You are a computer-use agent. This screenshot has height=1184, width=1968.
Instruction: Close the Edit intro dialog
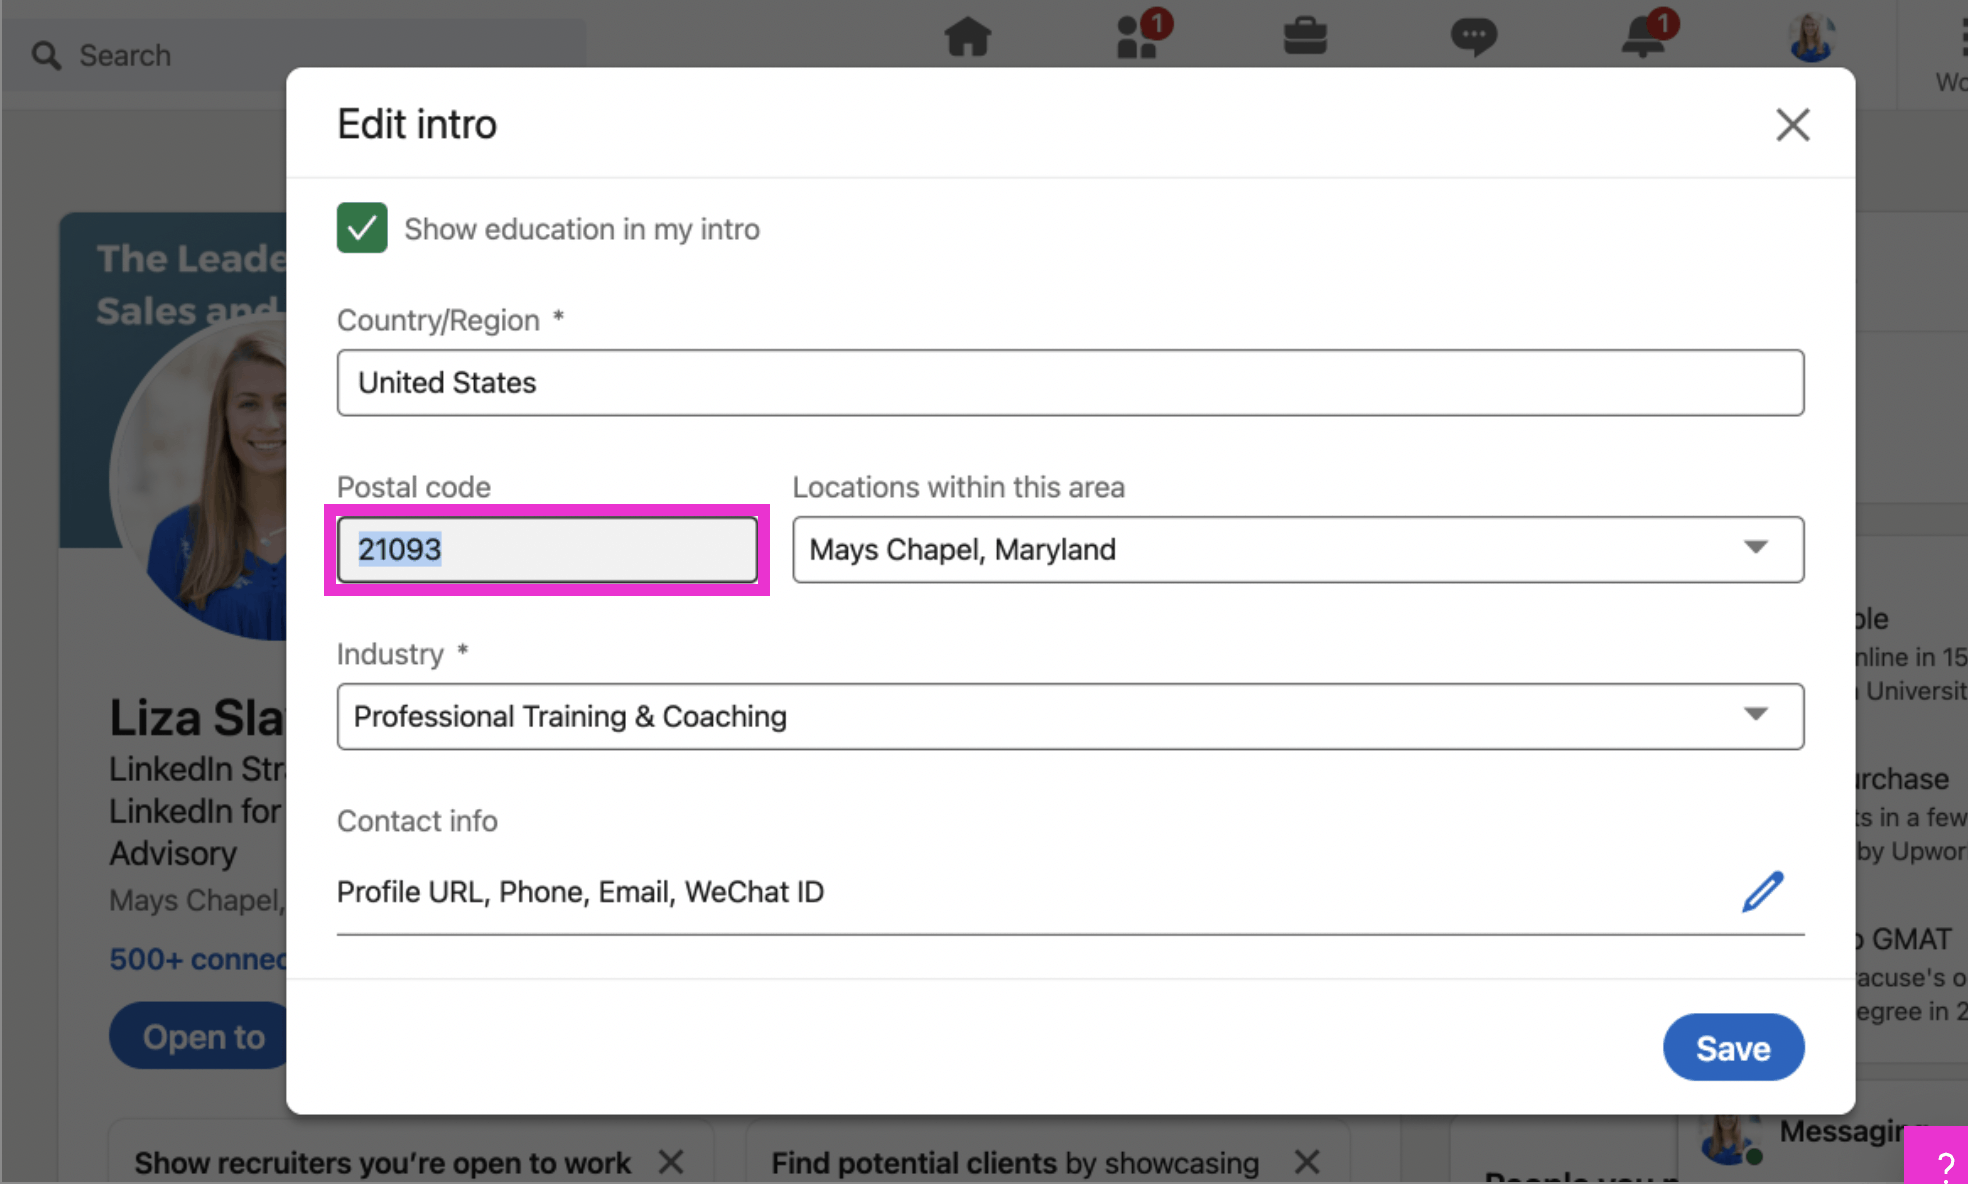pyautogui.click(x=1792, y=125)
